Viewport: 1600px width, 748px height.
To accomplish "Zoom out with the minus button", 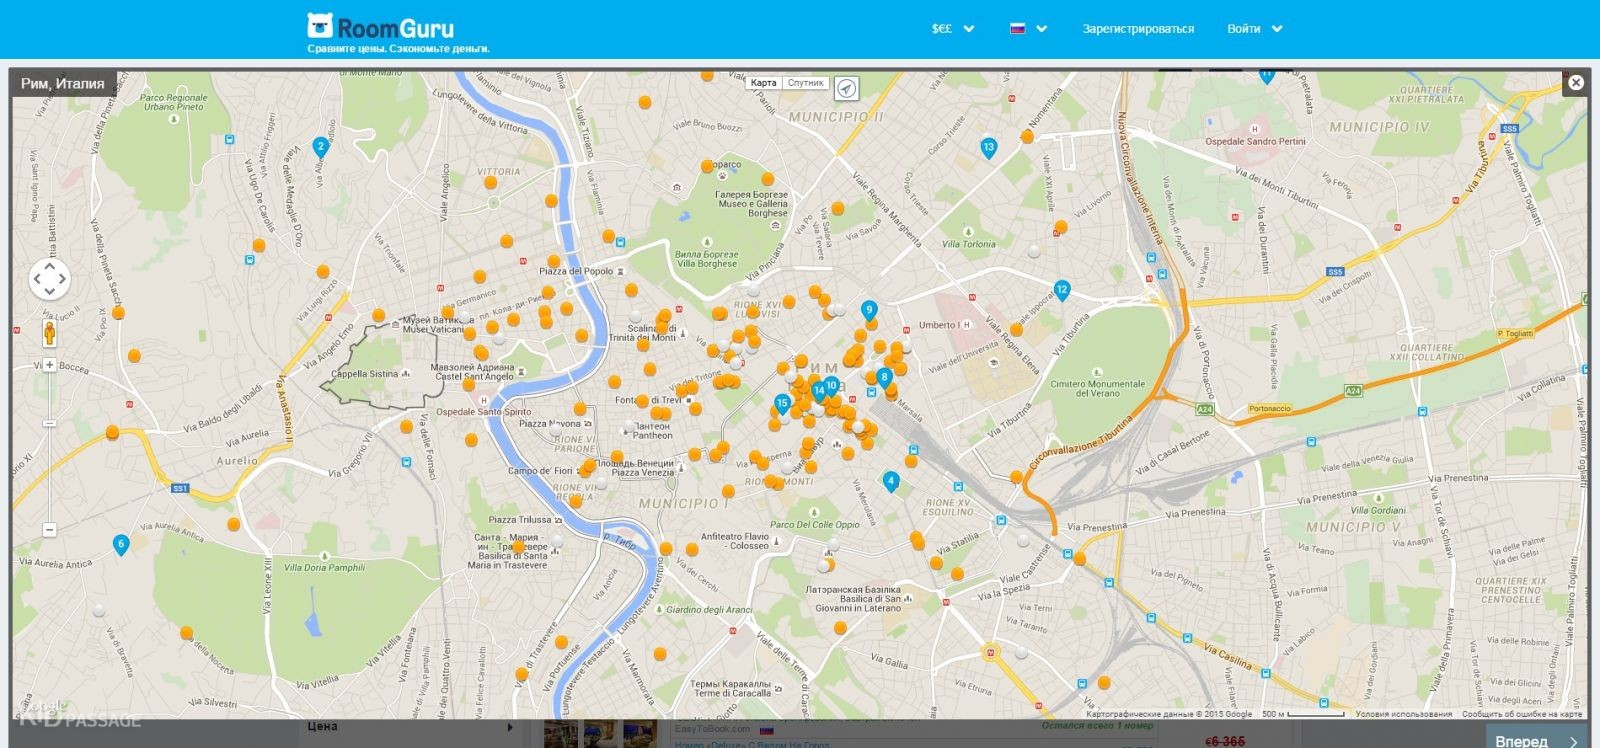I will pos(49,423).
